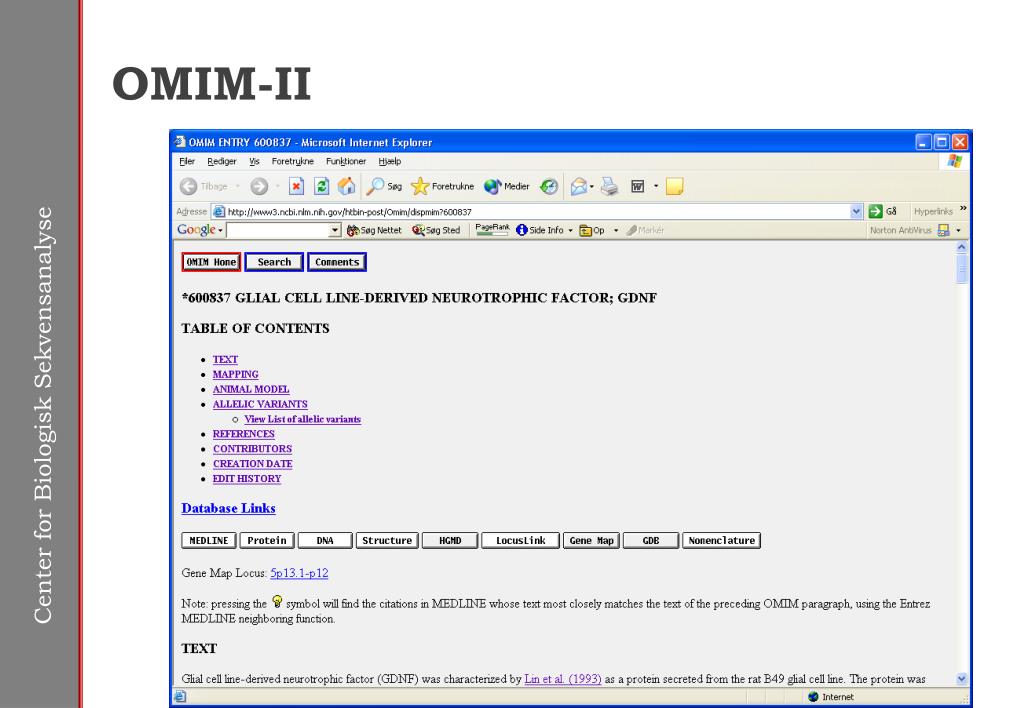Click Edit with Word icon

[x=637, y=187]
